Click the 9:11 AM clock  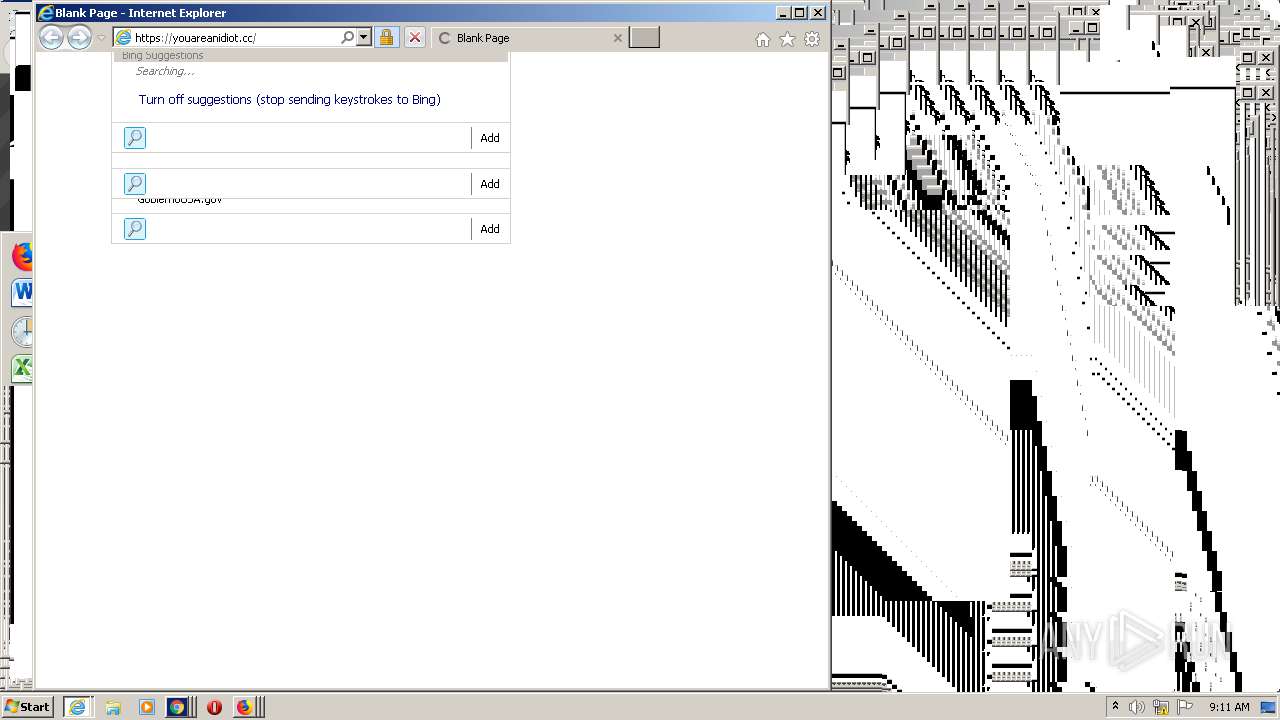[x=1229, y=707]
